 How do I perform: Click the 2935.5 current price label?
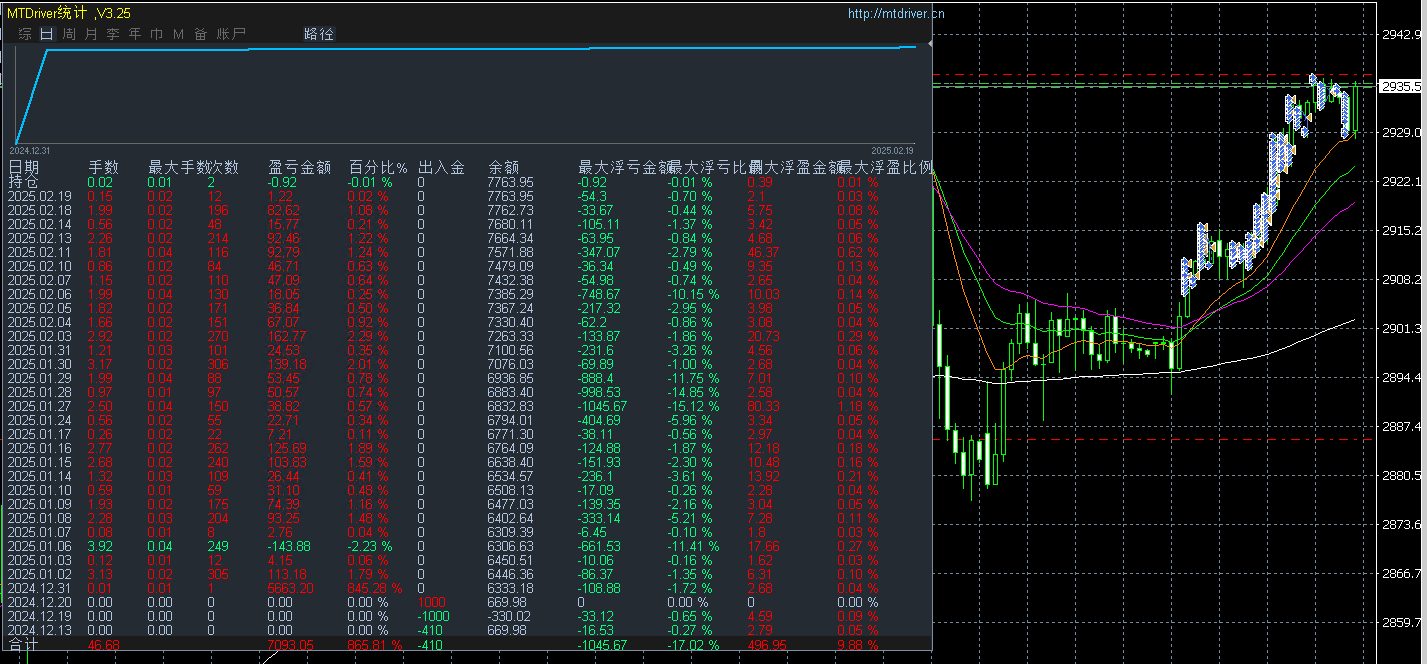(1400, 87)
